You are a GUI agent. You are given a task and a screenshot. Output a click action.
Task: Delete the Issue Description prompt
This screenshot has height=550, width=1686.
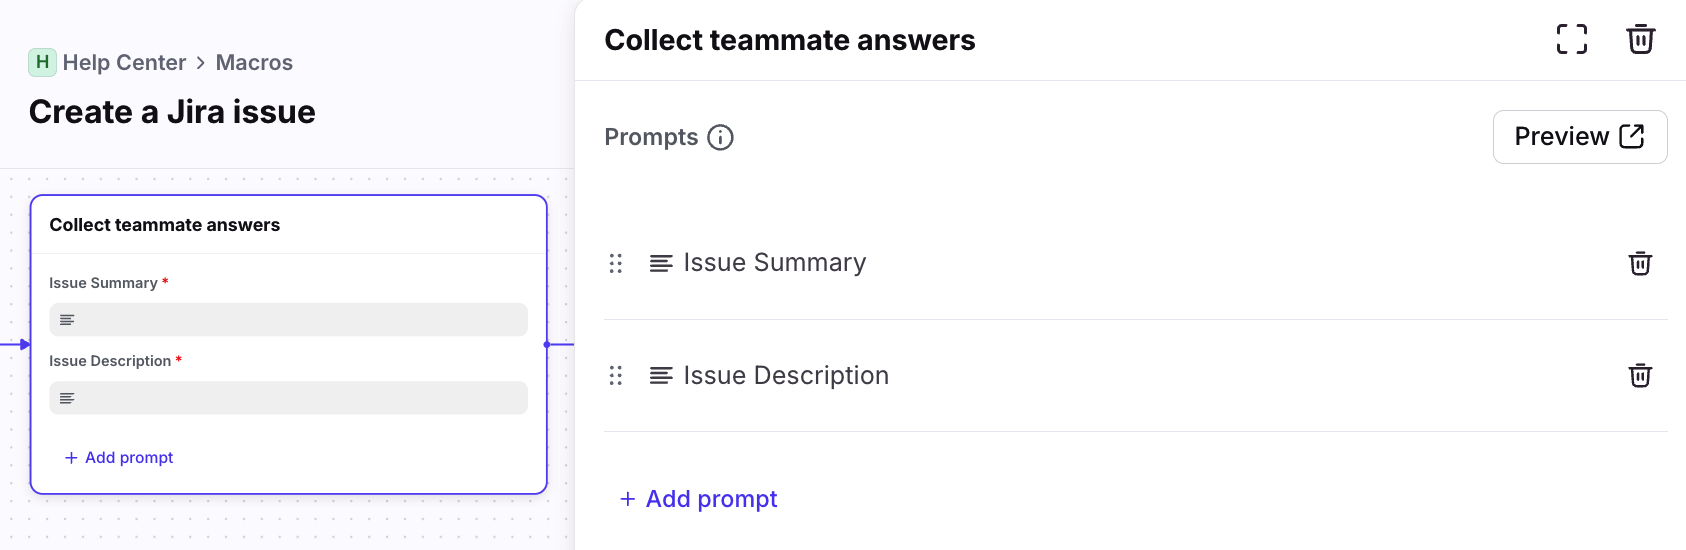[x=1640, y=375]
